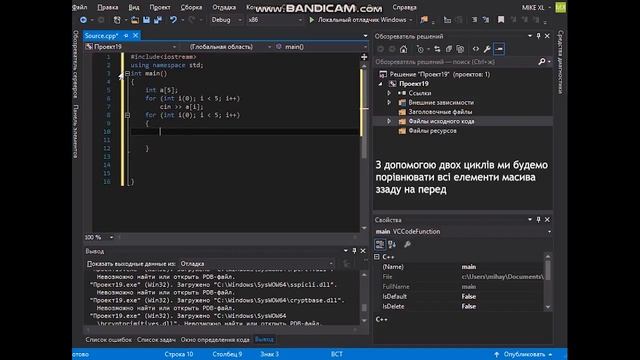Open the Сборка menu

191,7
